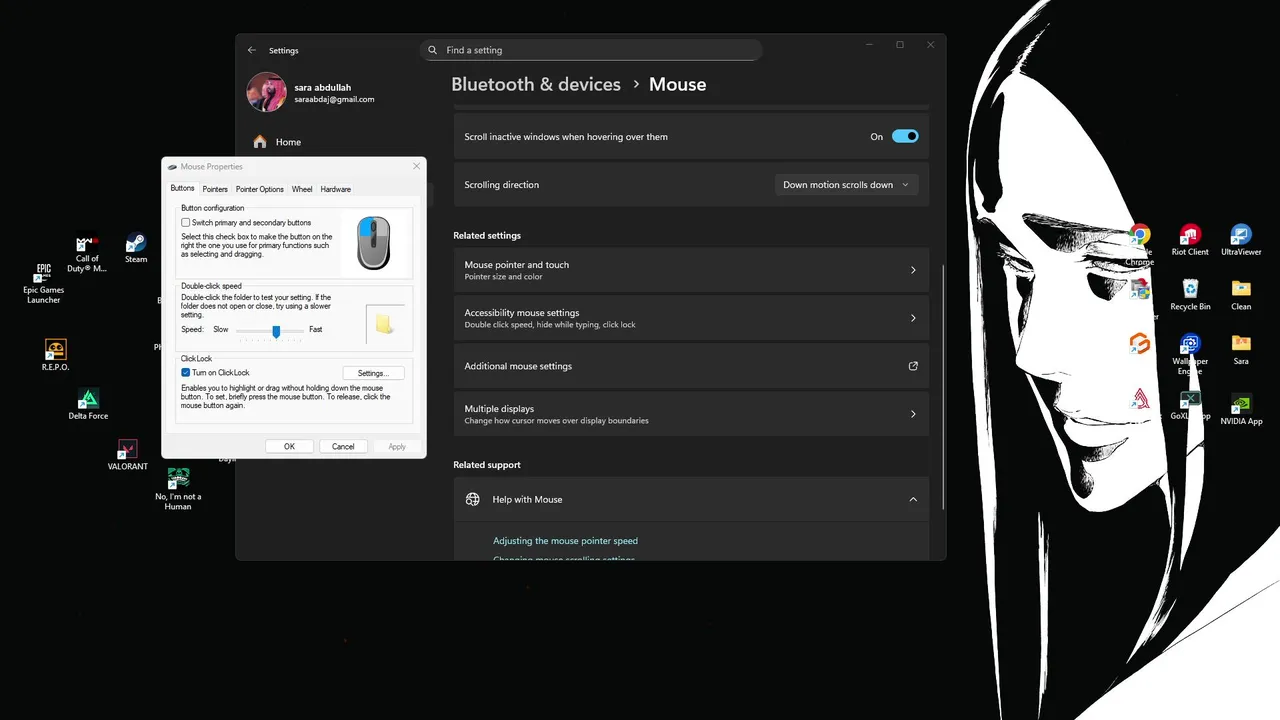This screenshot has height=720, width=1280.
Task: Collapse the Help with Mouse section
Action: [913, 499]
